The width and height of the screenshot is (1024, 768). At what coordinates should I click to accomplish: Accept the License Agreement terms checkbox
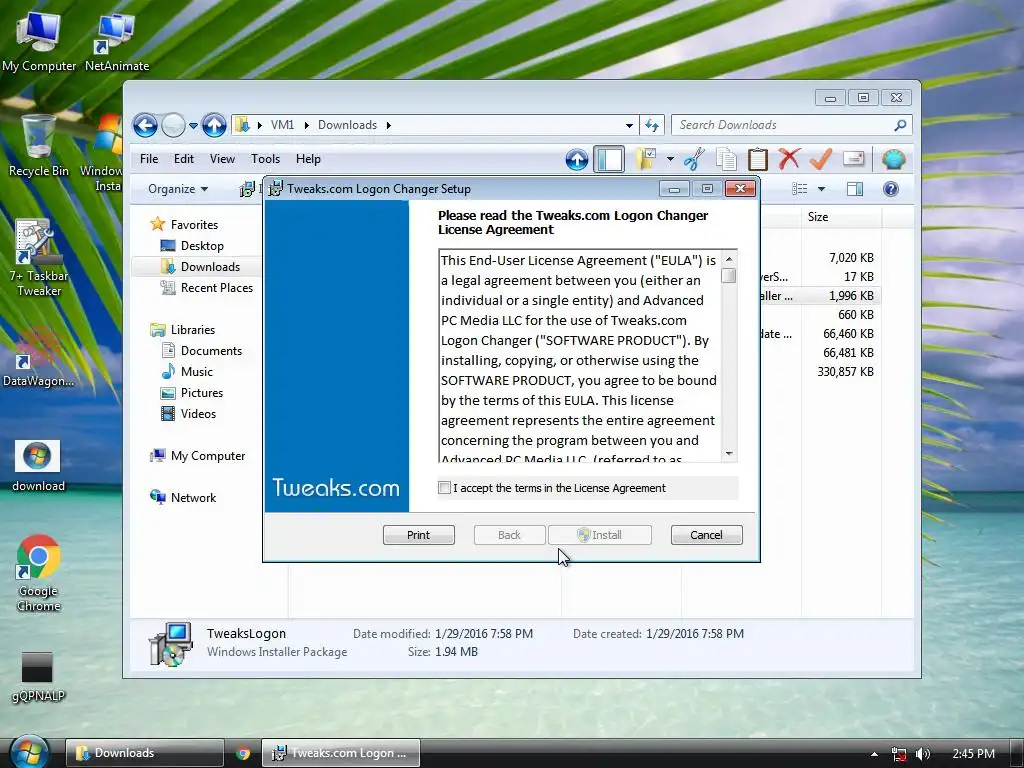[x=444, y=488]
